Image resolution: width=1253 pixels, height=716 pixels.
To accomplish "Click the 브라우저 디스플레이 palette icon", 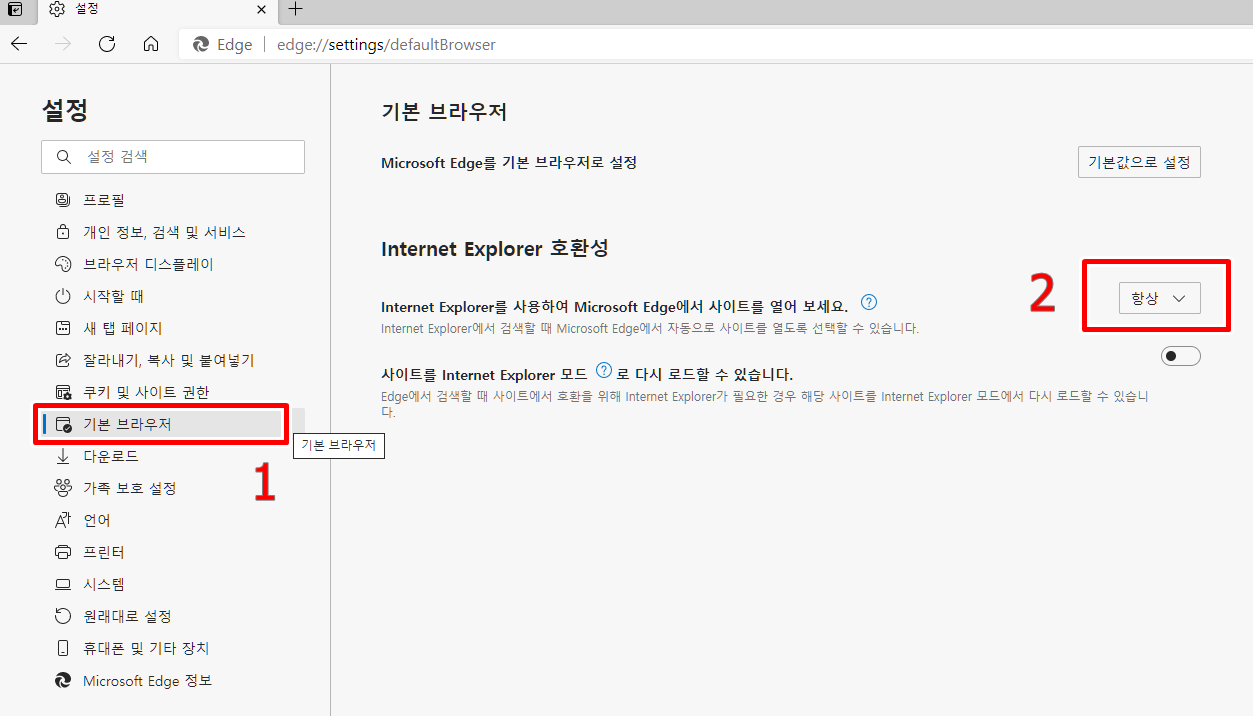I will [x=63, y=264].
